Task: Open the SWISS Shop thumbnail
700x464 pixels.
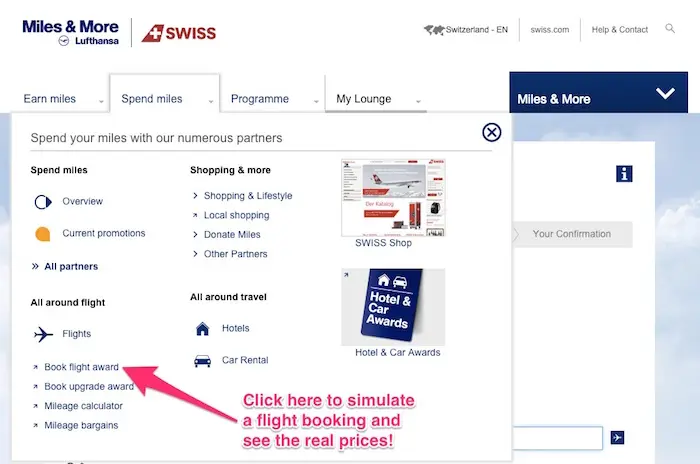Action: (x=393, y=198)
